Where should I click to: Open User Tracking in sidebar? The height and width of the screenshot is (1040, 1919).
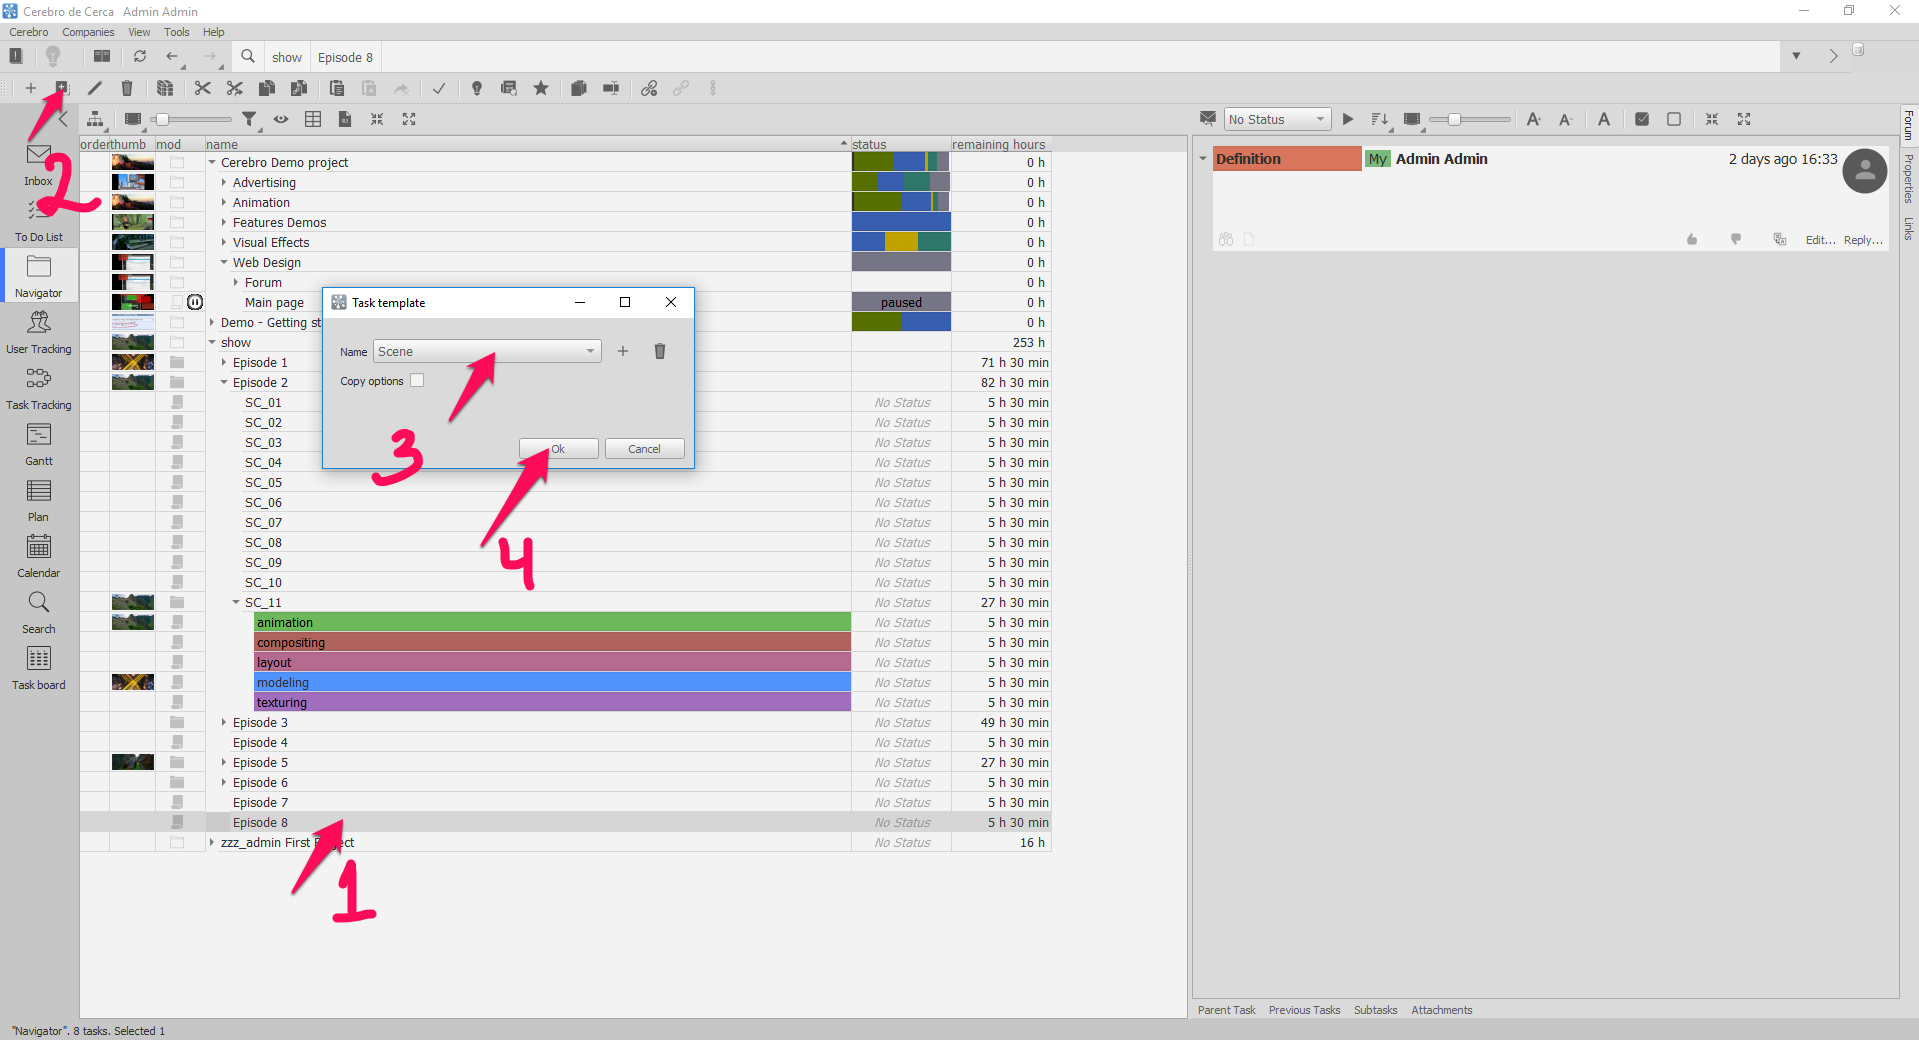[39, 332]
